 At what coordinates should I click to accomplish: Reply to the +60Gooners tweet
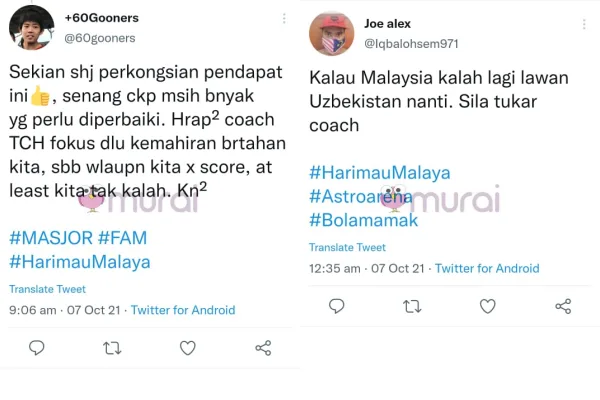click(x=37, y=348)
